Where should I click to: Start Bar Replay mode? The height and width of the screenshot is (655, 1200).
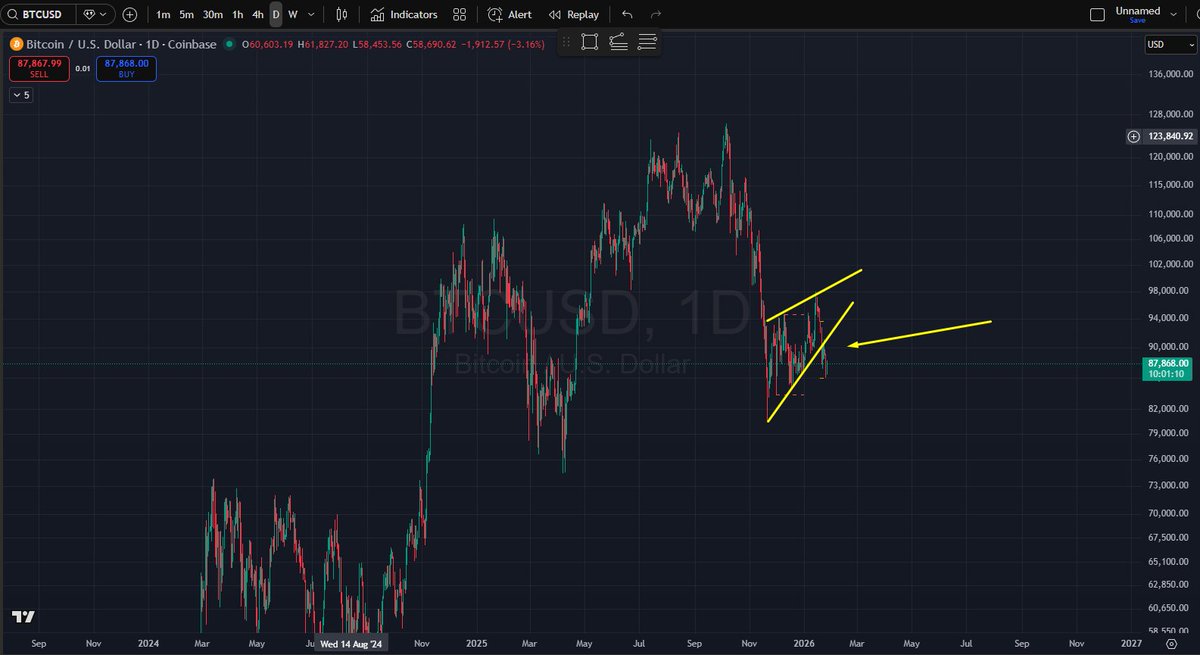(574, 15)
